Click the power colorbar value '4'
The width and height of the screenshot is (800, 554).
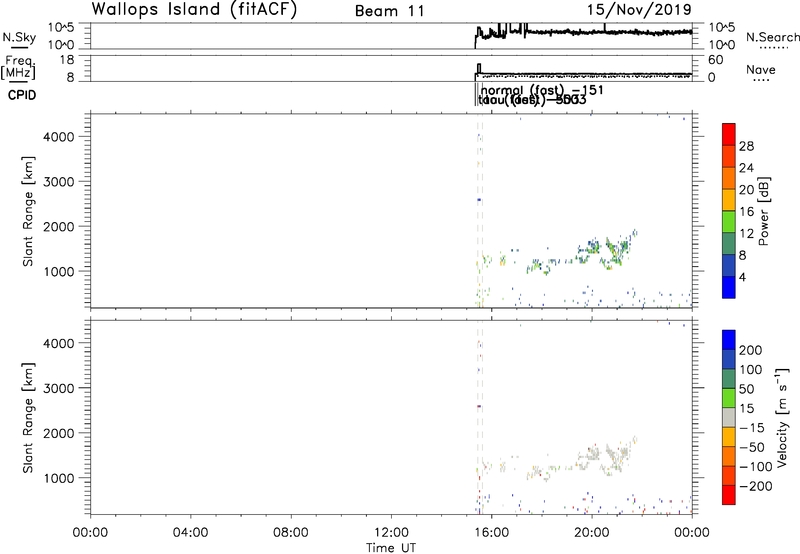click(743, 277)
